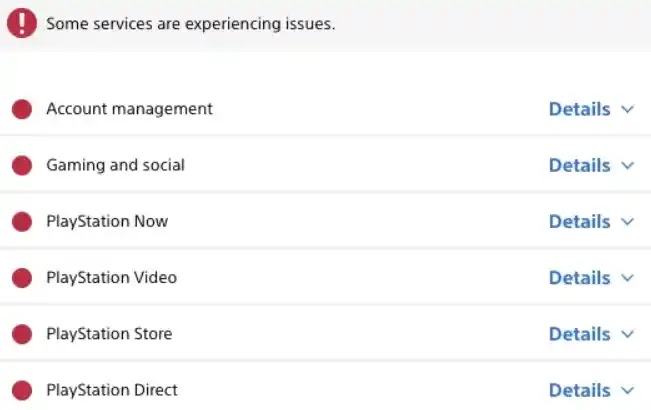Expand the PlayStation Video chevron arrow

(628, 277)
